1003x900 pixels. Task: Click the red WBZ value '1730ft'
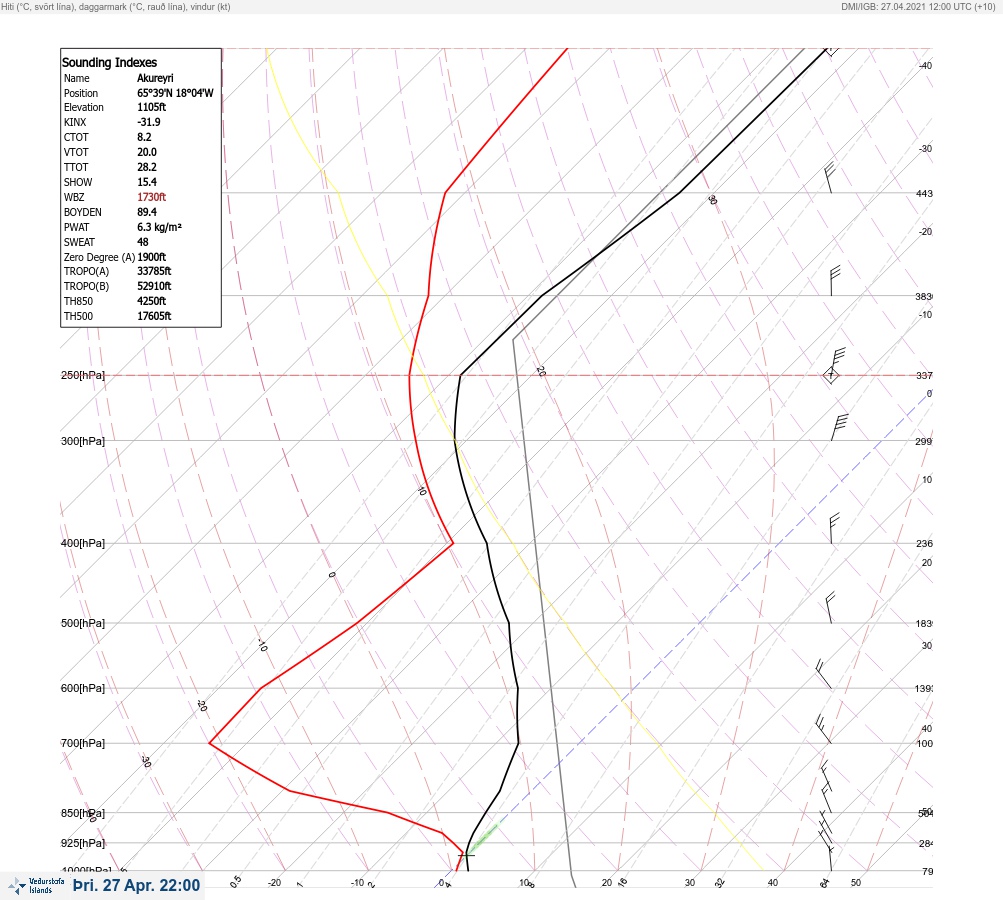pos(151,197)
